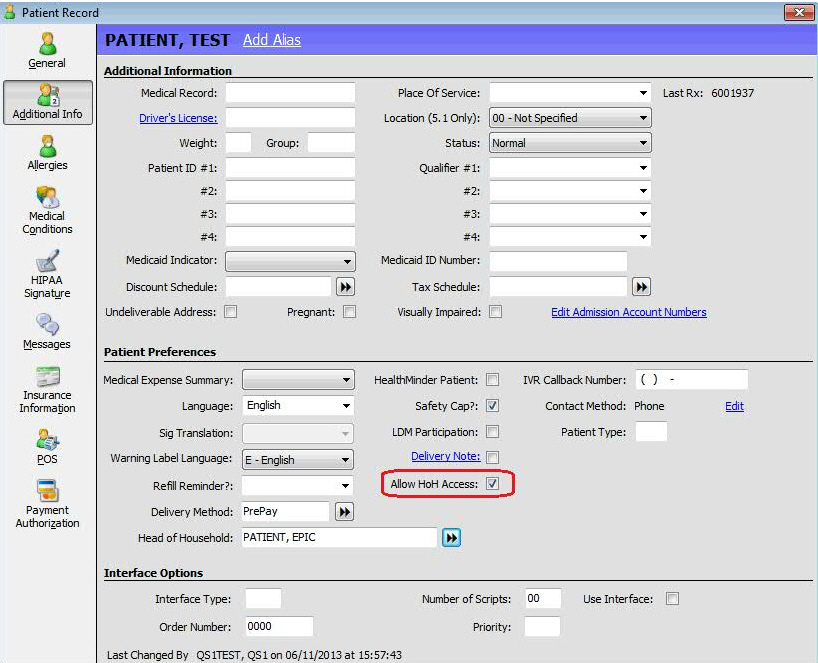Open the Medical Conditions section

tap(47, 209)
